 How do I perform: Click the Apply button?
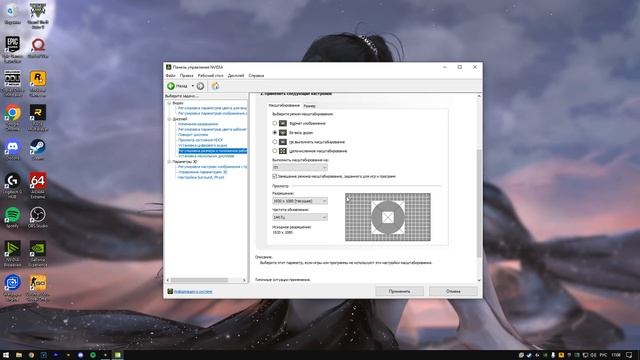pos(399,291)
